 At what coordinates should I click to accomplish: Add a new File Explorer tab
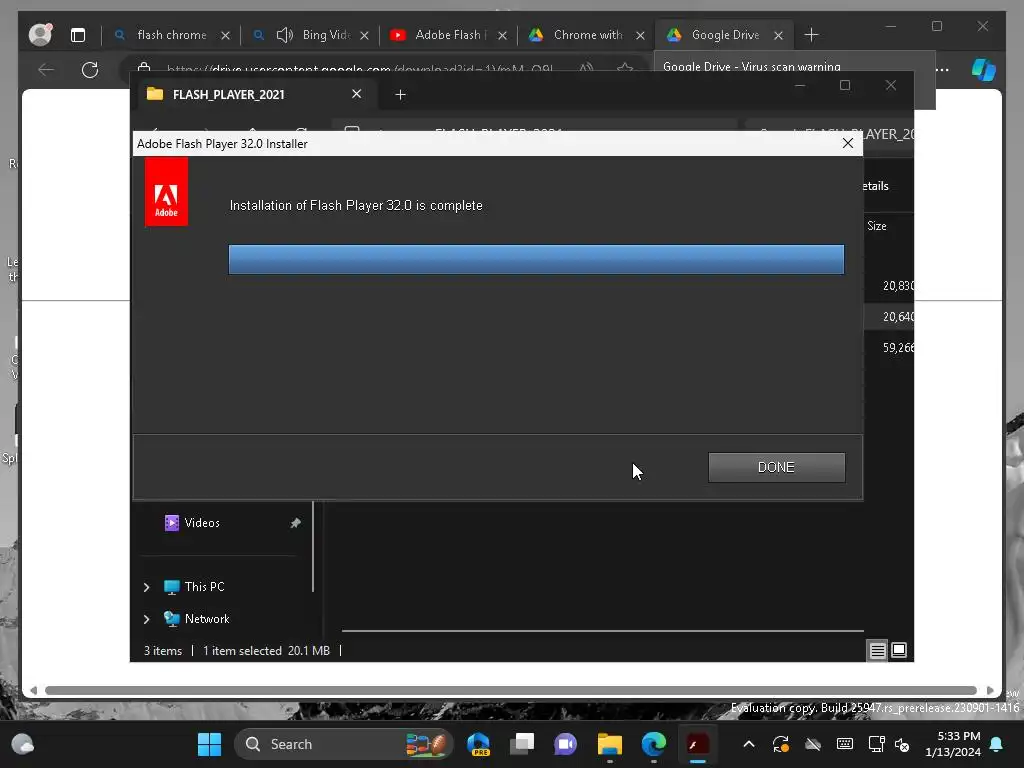point(400,95)
